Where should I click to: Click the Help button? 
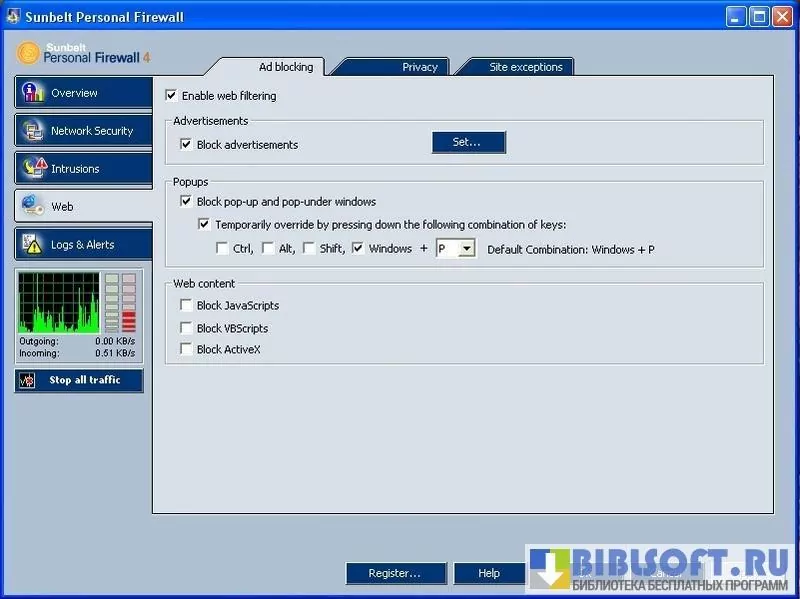489,573
